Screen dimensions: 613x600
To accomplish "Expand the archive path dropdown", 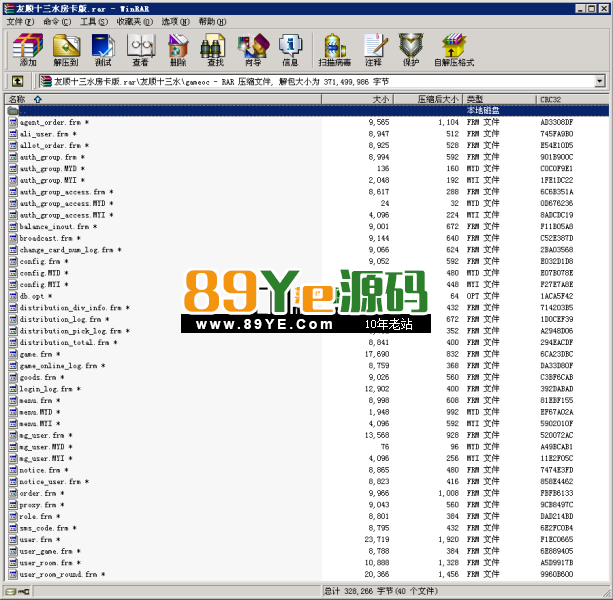I will pos(599,81).
